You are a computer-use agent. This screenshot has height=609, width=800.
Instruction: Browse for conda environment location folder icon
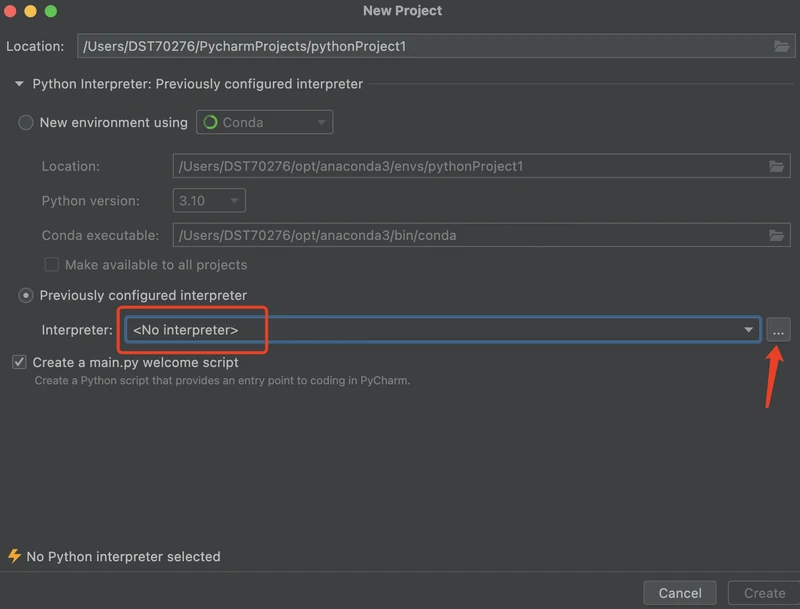[776, 166]
